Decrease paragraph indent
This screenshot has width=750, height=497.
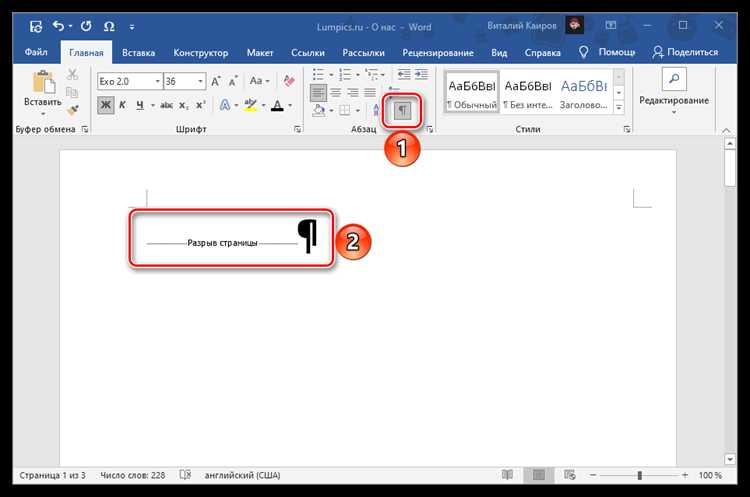coord(404,74)
